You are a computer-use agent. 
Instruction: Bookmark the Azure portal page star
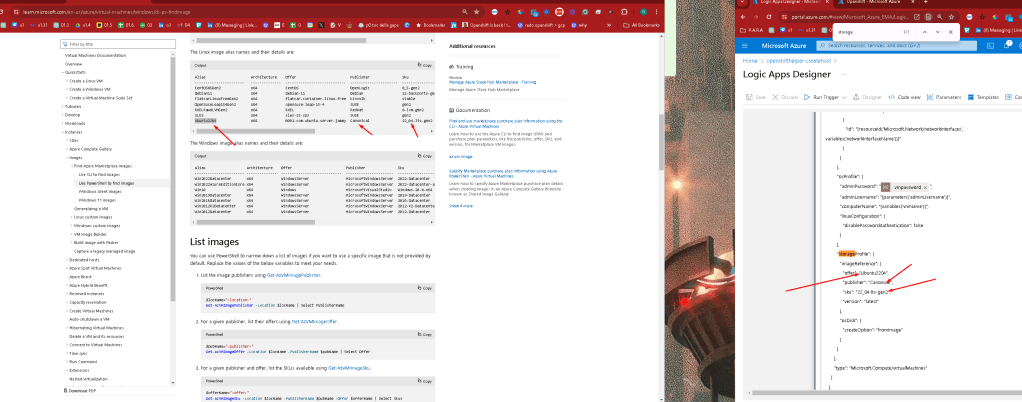(951, 16)
